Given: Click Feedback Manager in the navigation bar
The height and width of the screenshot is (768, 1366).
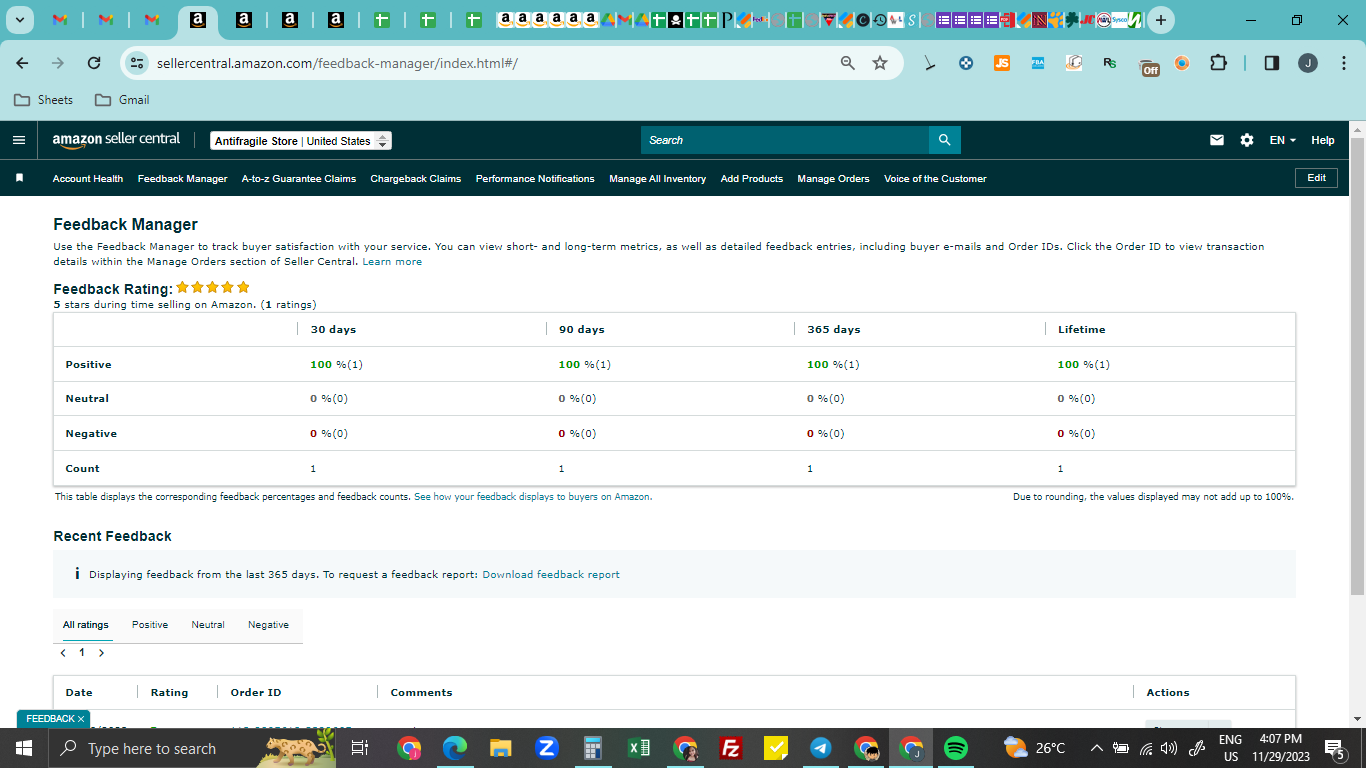Looking at the screenshot, I should 183,179.
